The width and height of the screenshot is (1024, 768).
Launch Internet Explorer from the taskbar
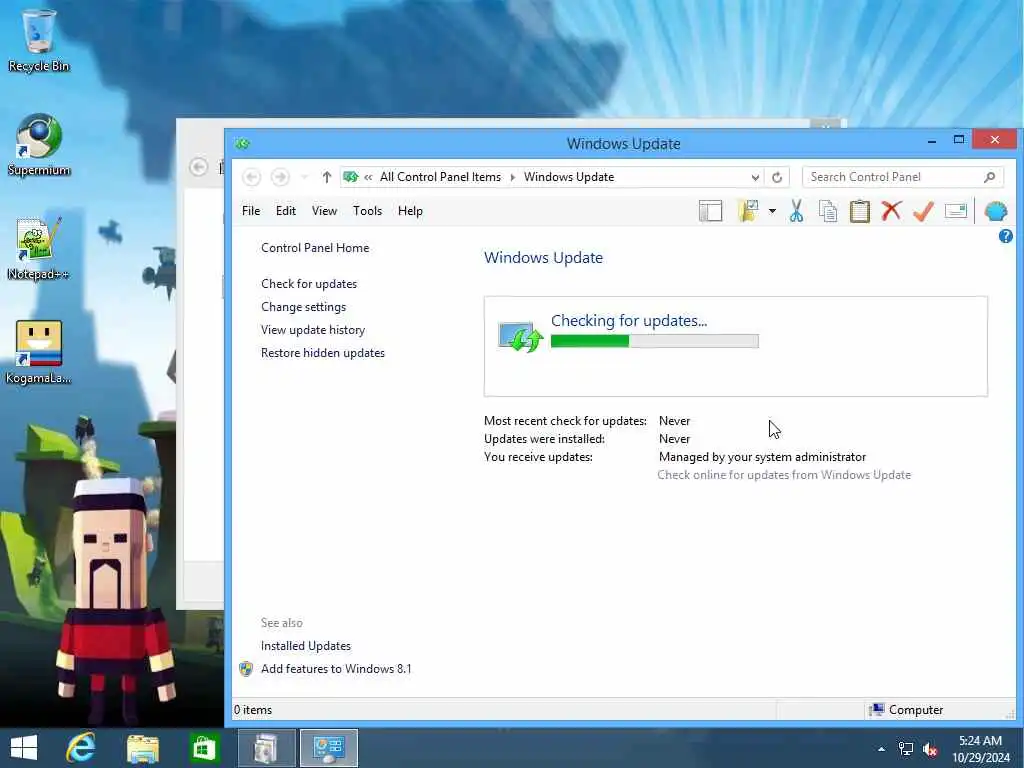[x=81, y=748]
